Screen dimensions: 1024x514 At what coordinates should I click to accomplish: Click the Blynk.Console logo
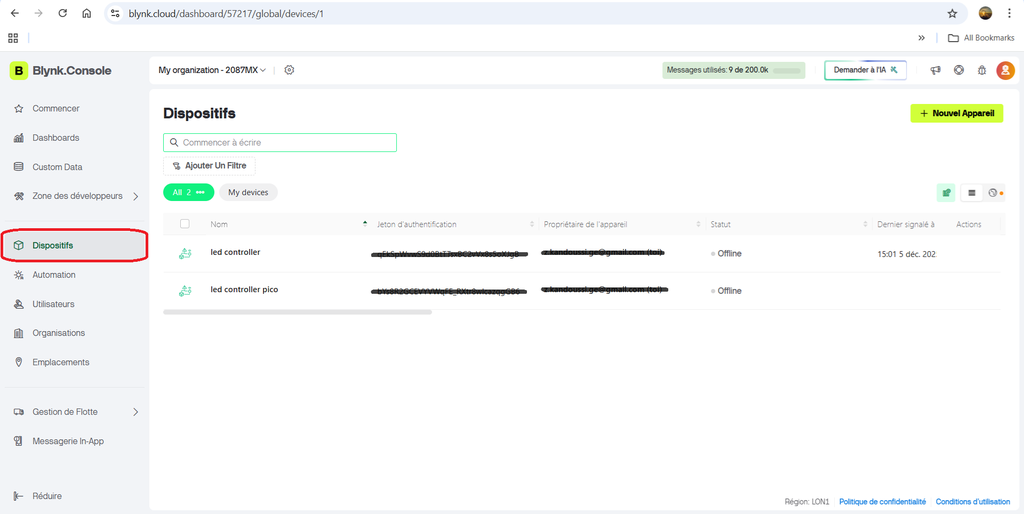[60, 71]
